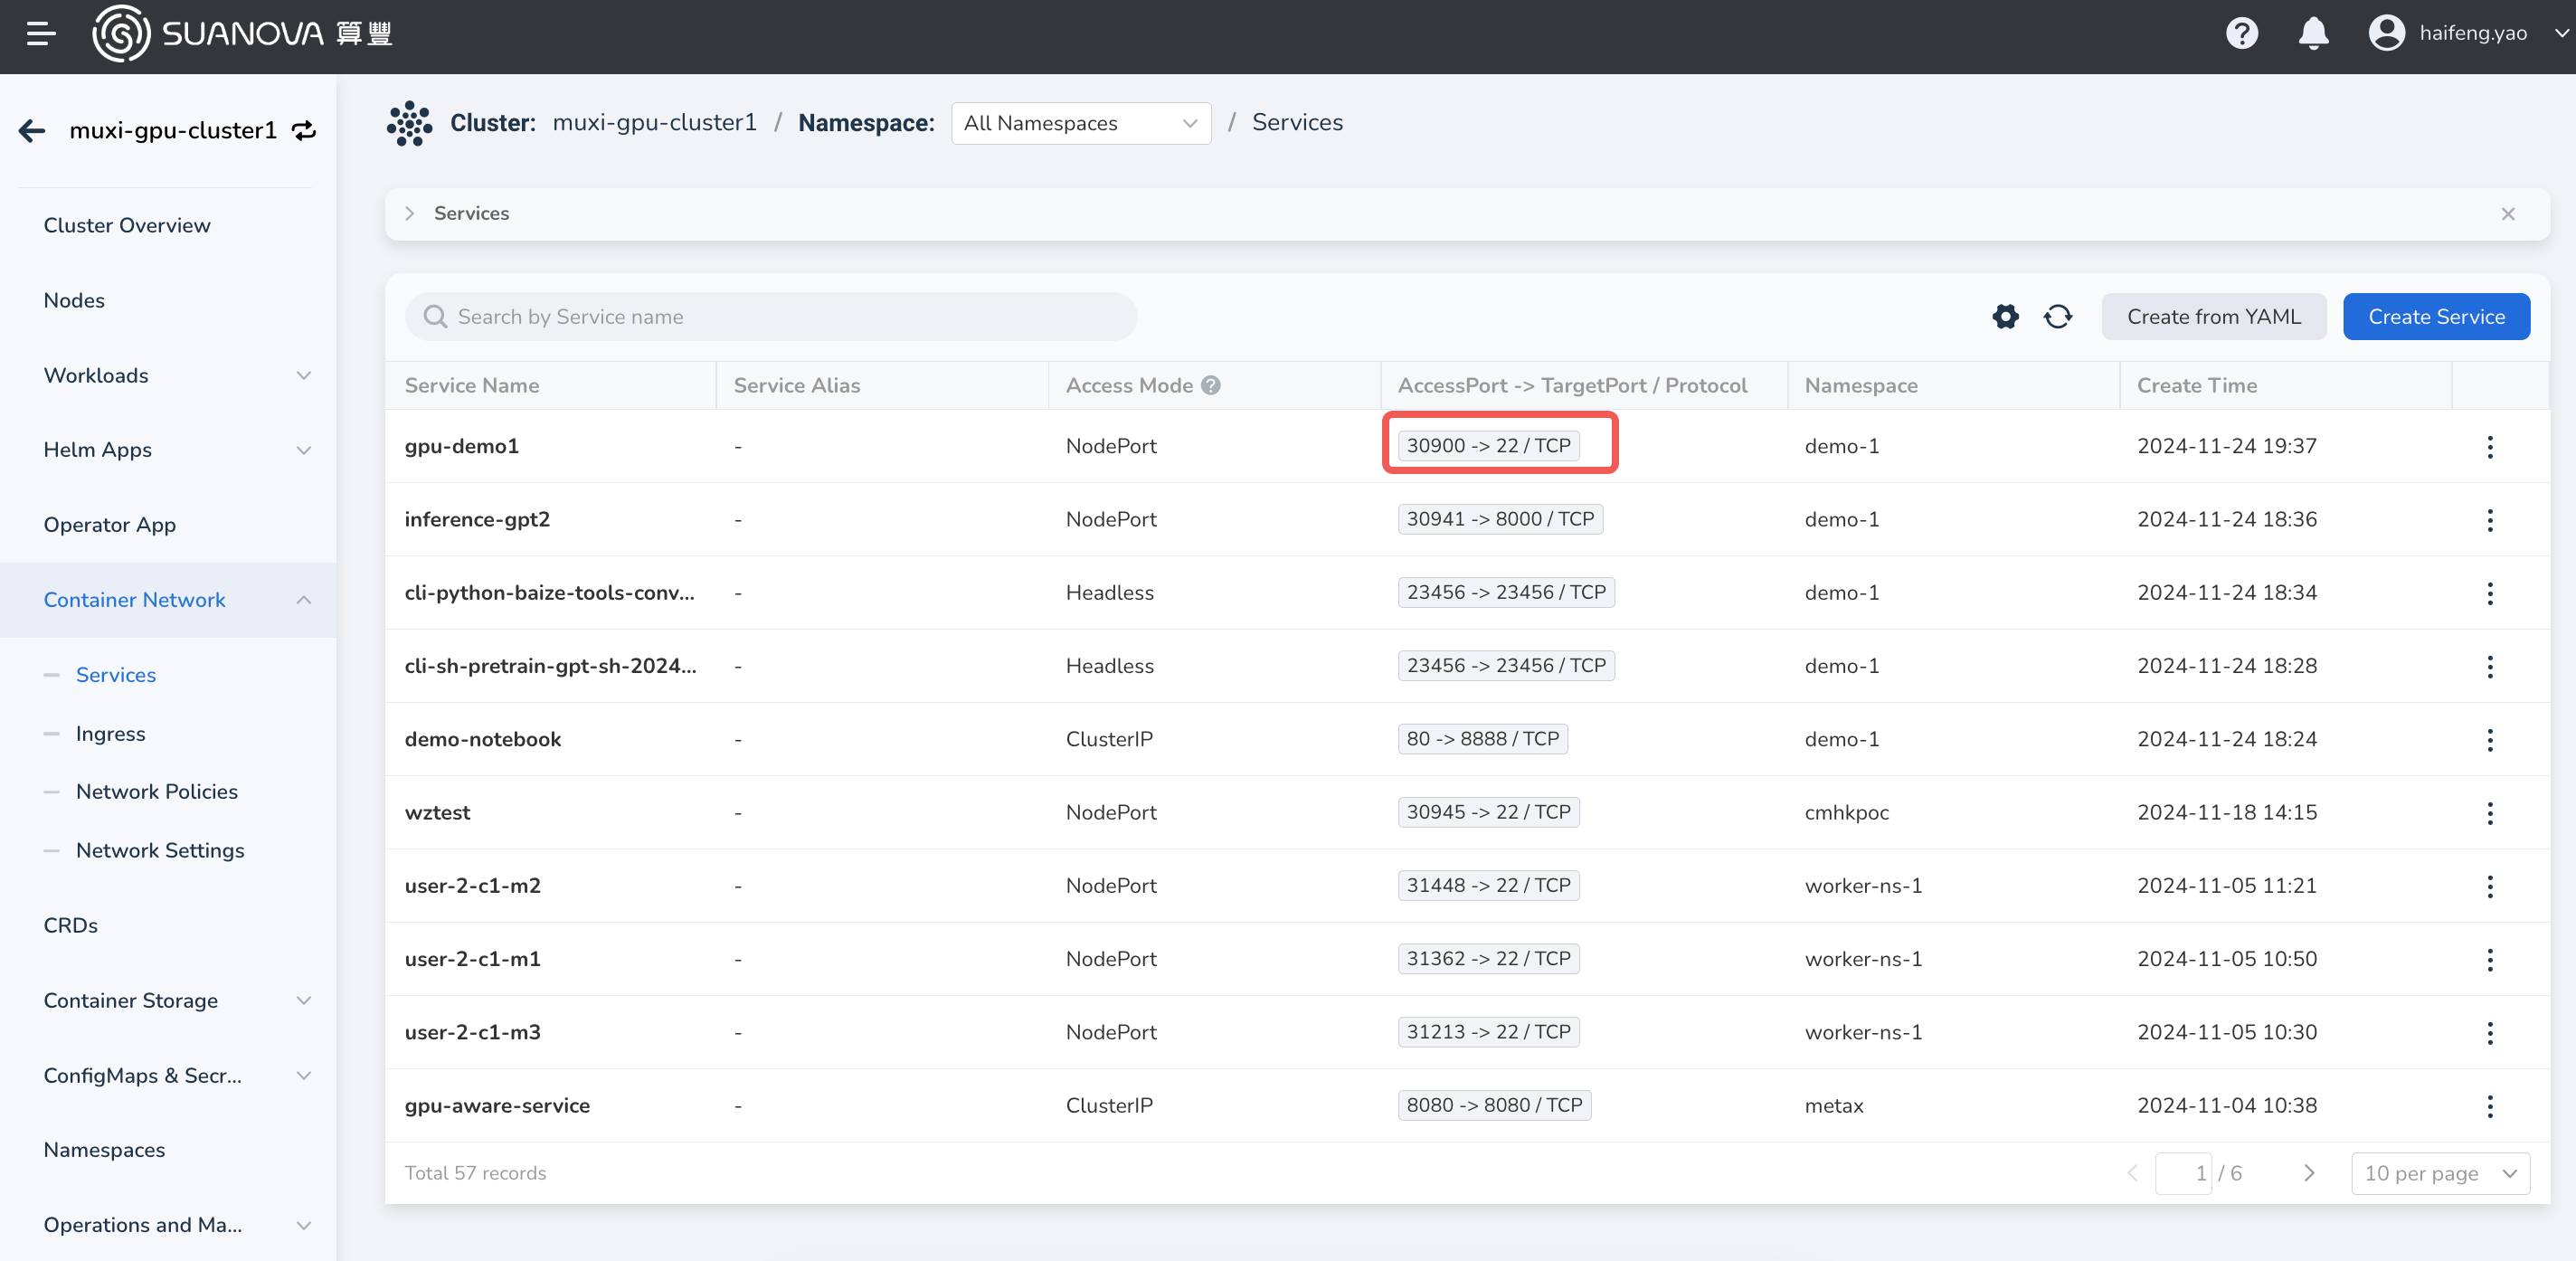Focus the Search by Service name field
The width and height of the screenshot is (2576, 1261).
(x=770, y=317)
